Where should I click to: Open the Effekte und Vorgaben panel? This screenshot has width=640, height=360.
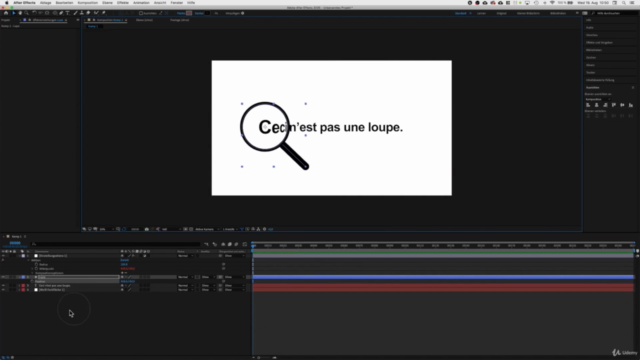[x=599, y=42]
